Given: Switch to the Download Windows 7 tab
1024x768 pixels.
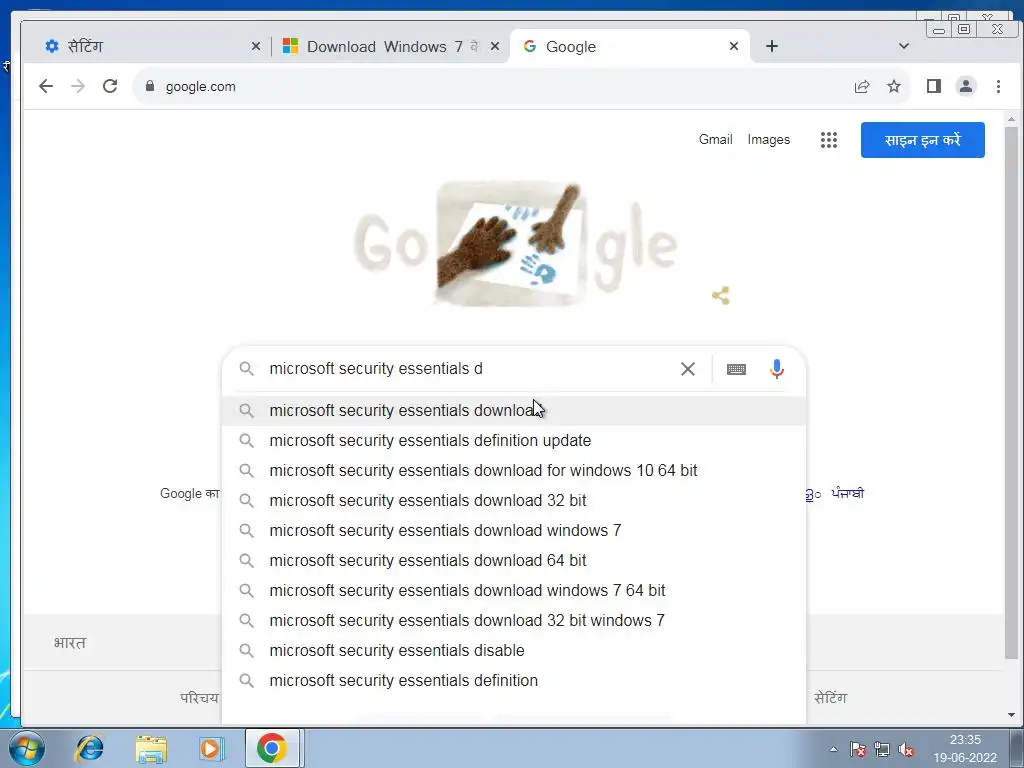Looking at the screenshot, I should 389,46.
